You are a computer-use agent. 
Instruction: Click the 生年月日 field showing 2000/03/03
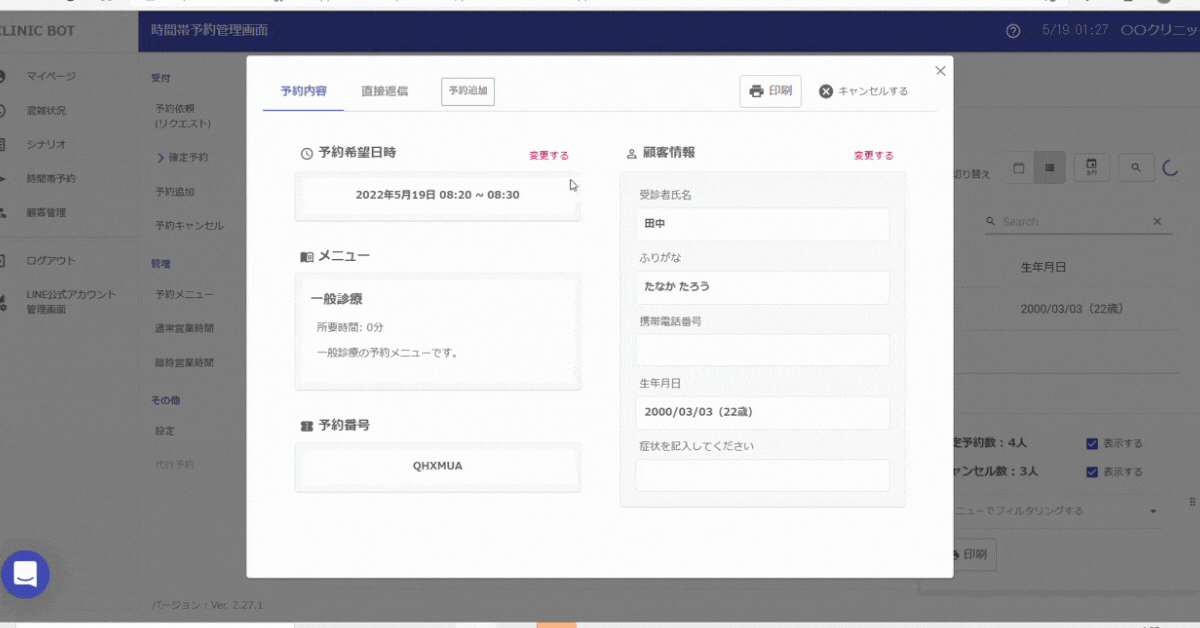coord(763,412)
